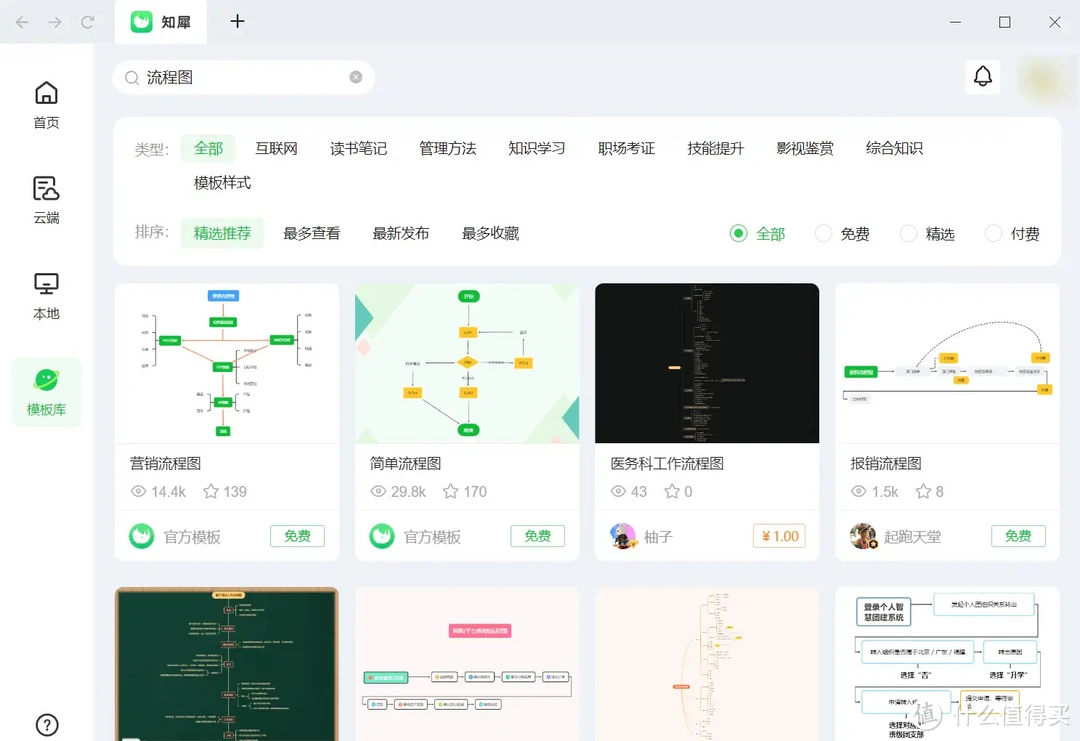Click the star icon on 医务科工作流程图

(672, 491)
